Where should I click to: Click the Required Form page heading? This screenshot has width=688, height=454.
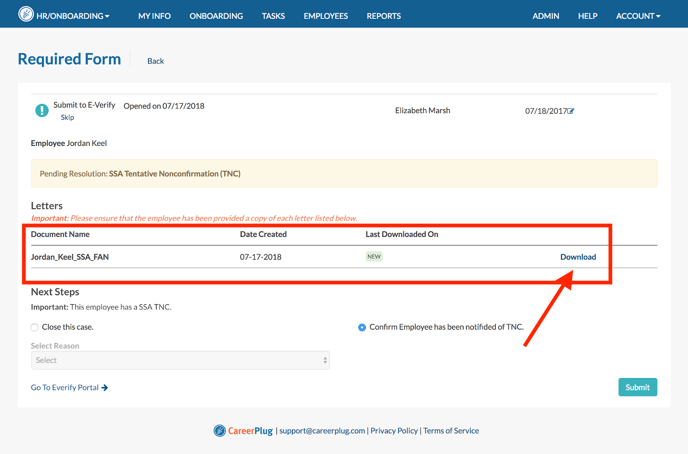[x=69, y=59]
